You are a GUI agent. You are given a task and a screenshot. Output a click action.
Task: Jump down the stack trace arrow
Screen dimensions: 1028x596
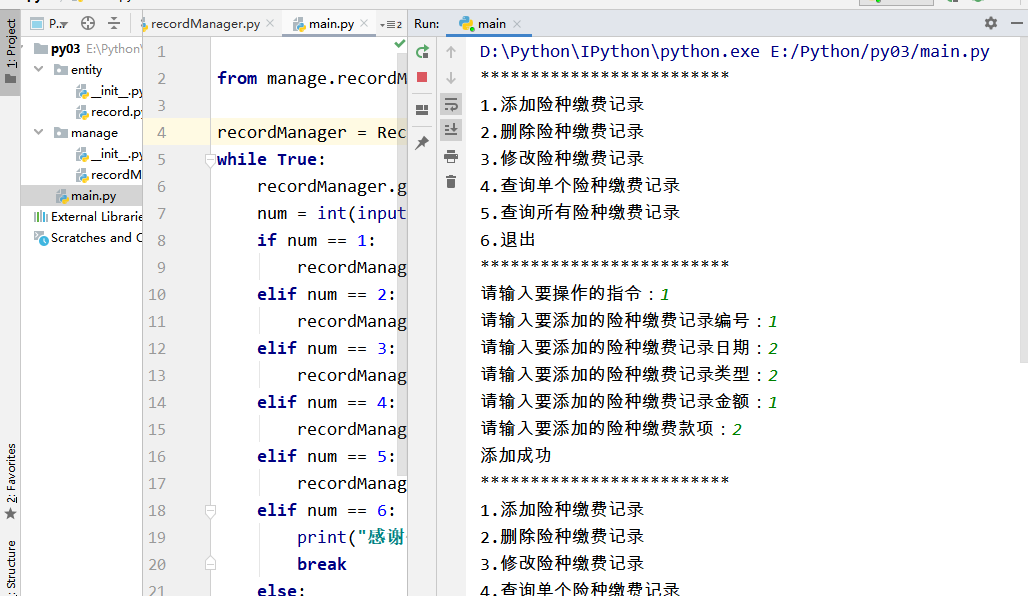[x=451, y=77]
